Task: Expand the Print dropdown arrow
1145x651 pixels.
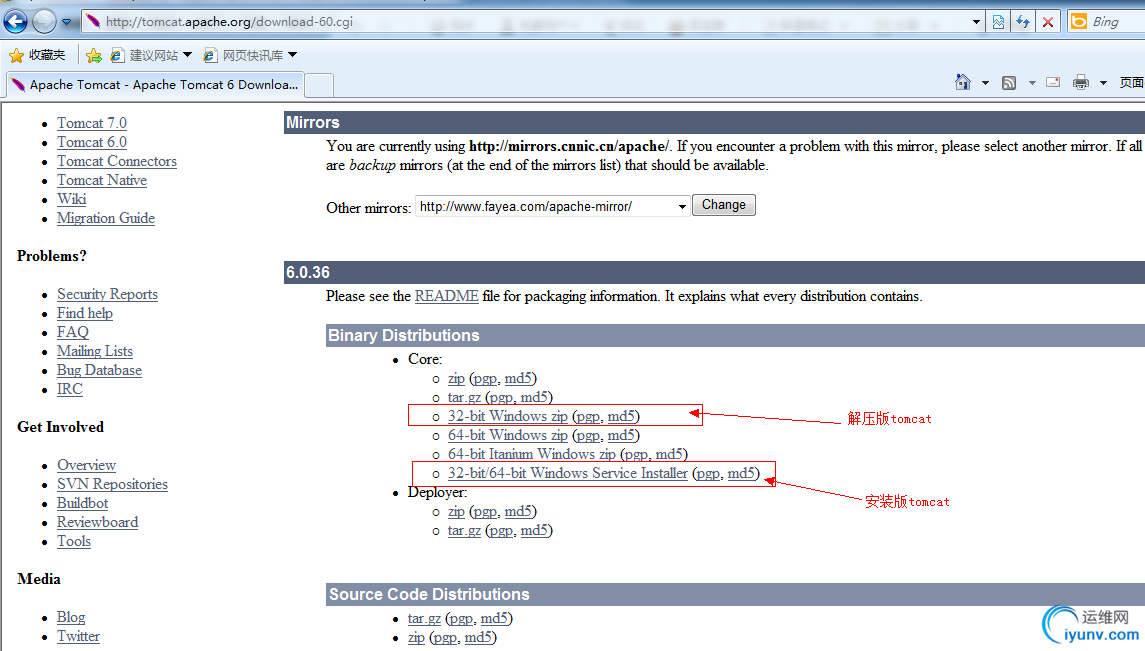Action: click(x=1103, y=83)
